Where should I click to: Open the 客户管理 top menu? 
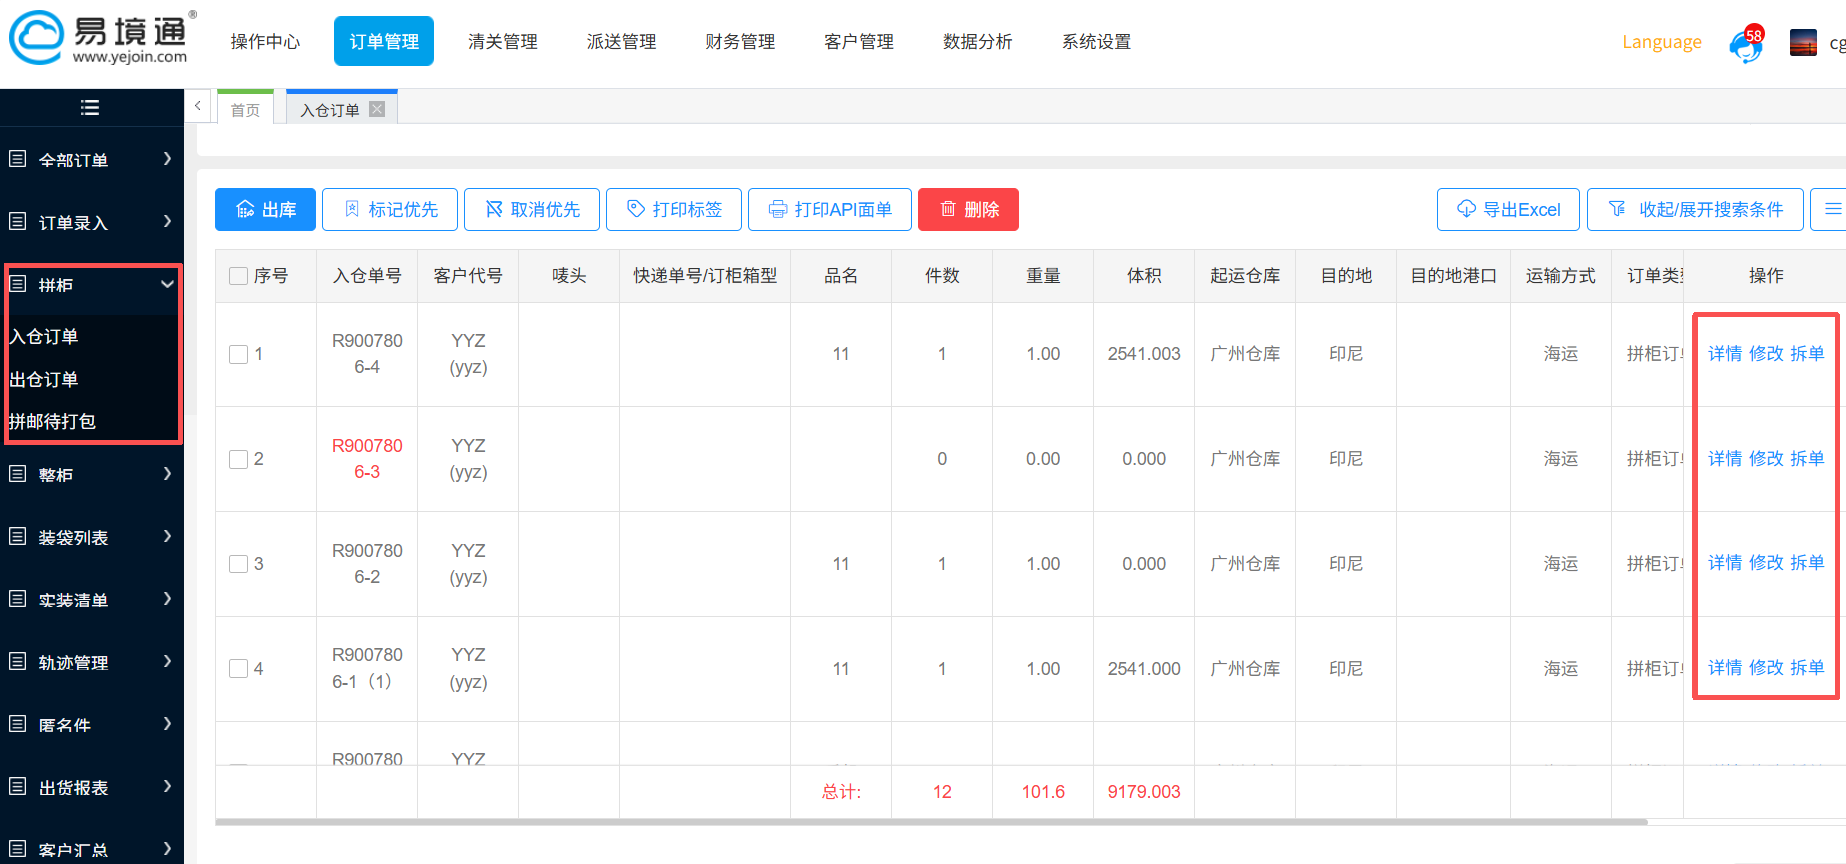pyautogui.click(x=859, y=41)
